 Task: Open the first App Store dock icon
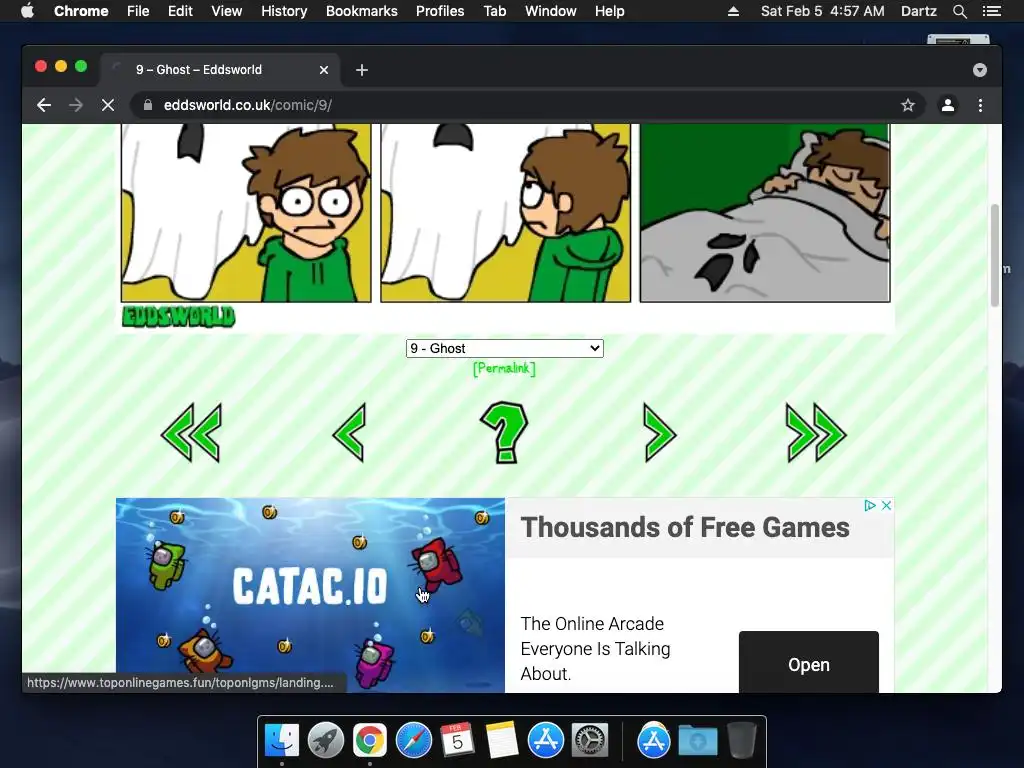[545, 741]
